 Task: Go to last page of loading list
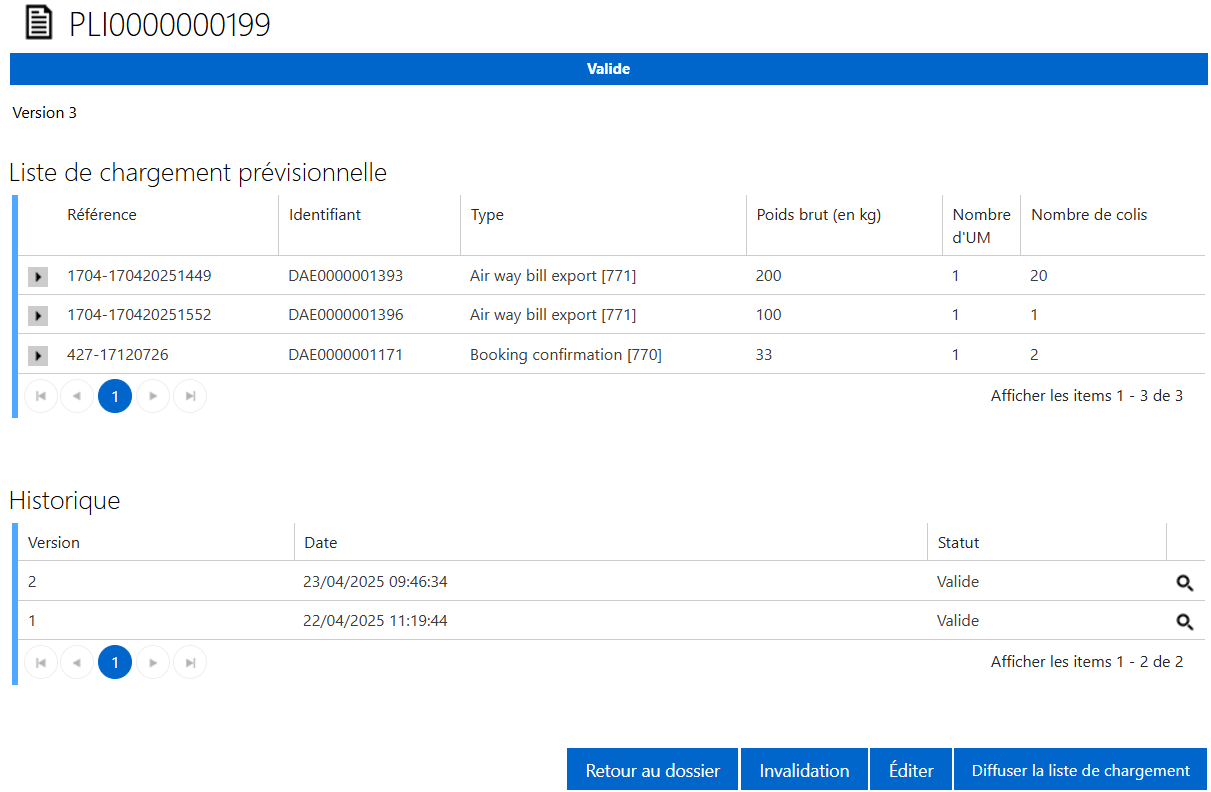point(190,397)
